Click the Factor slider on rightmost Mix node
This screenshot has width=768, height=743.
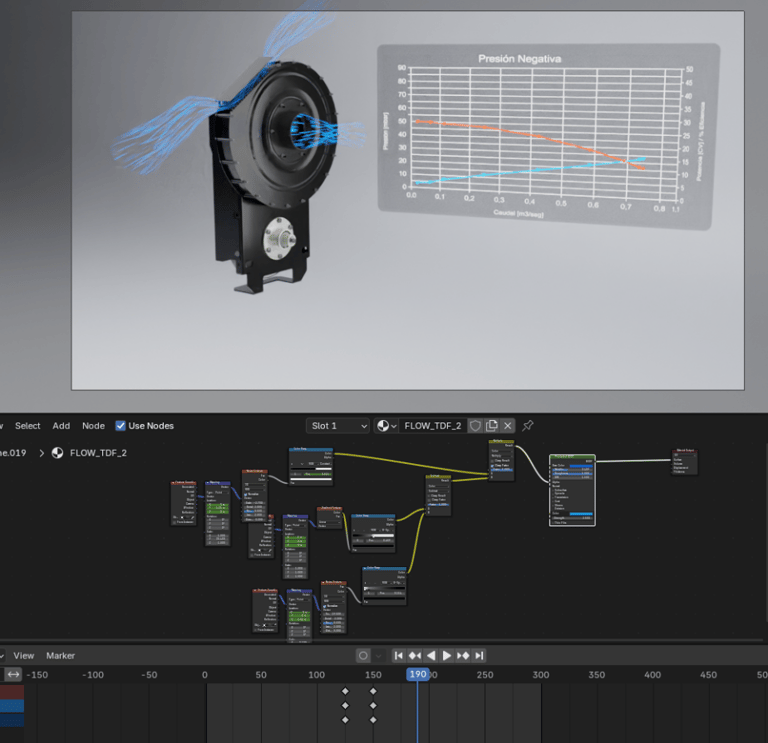pos(502,470)
